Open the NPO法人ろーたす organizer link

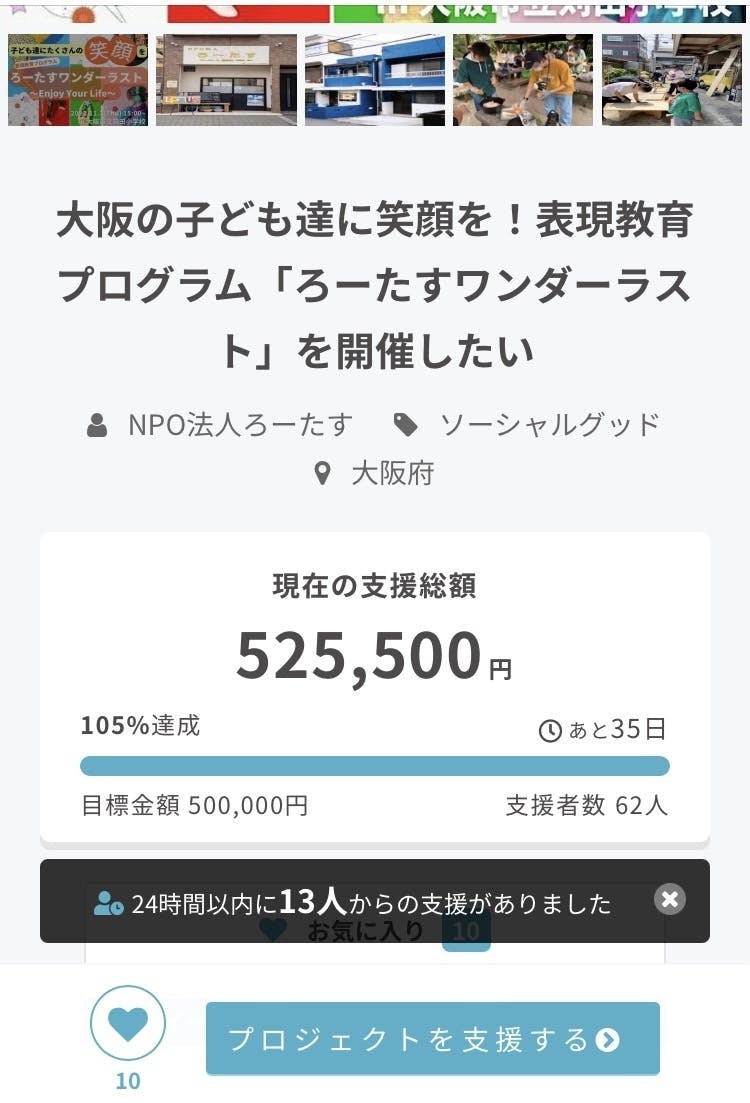click(x=240, y=425)
